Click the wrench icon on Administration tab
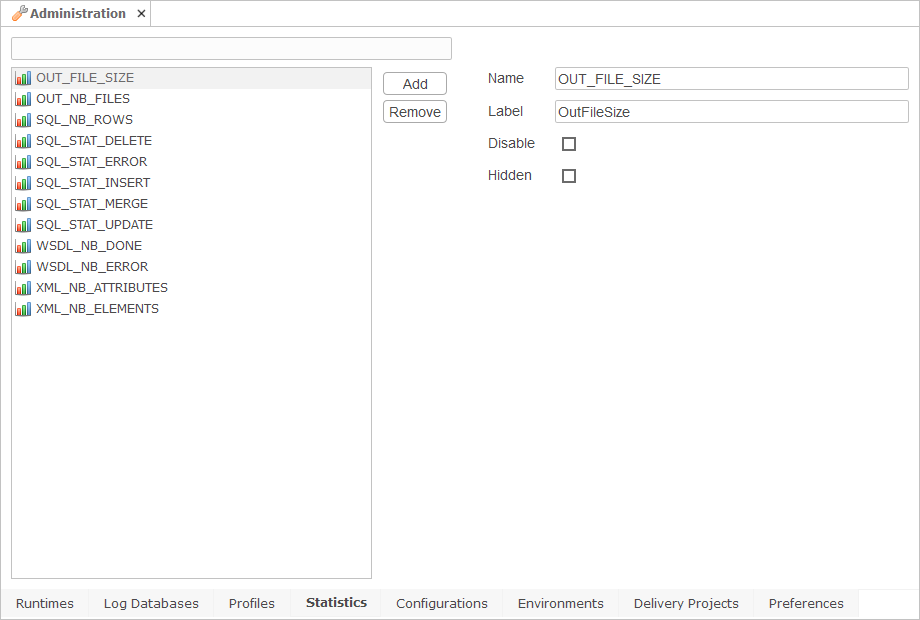 19,13
